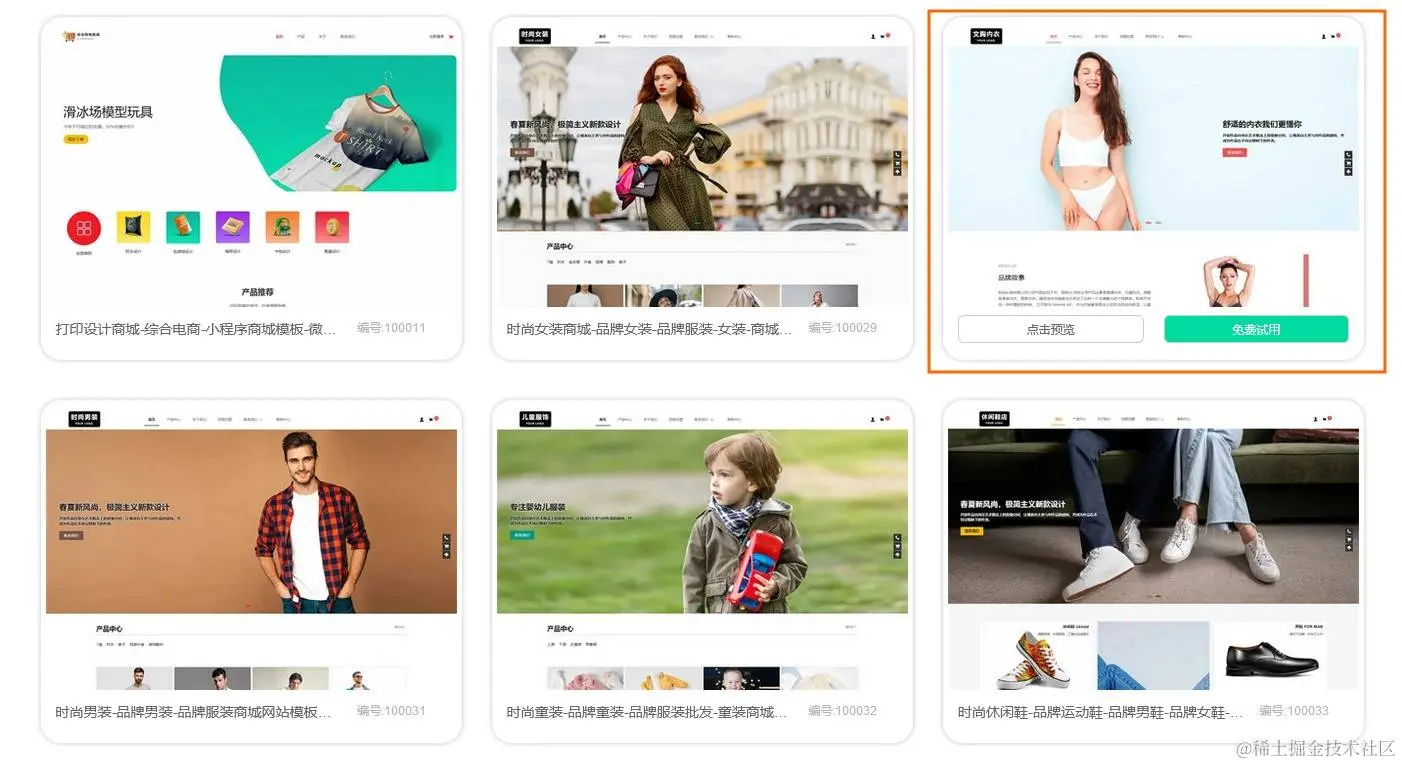Select the child holding red bottle banner
This screenshot has width=1402, height=765.
coord(702,521)
